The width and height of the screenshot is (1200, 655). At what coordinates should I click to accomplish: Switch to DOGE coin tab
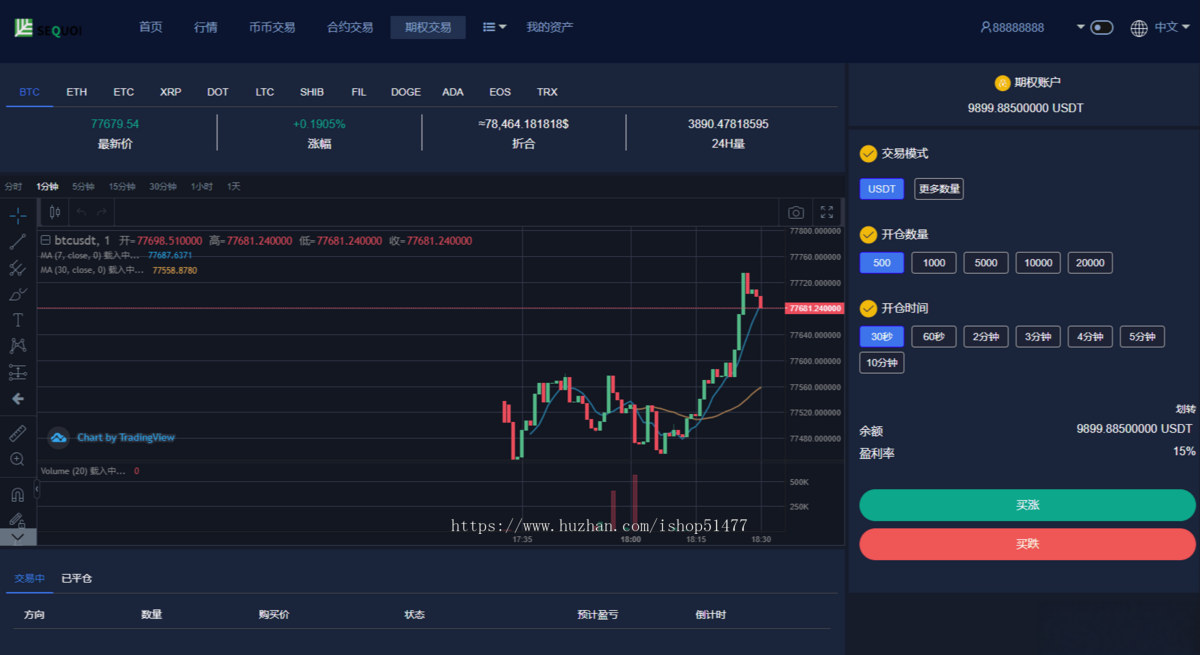pos(406,92)
